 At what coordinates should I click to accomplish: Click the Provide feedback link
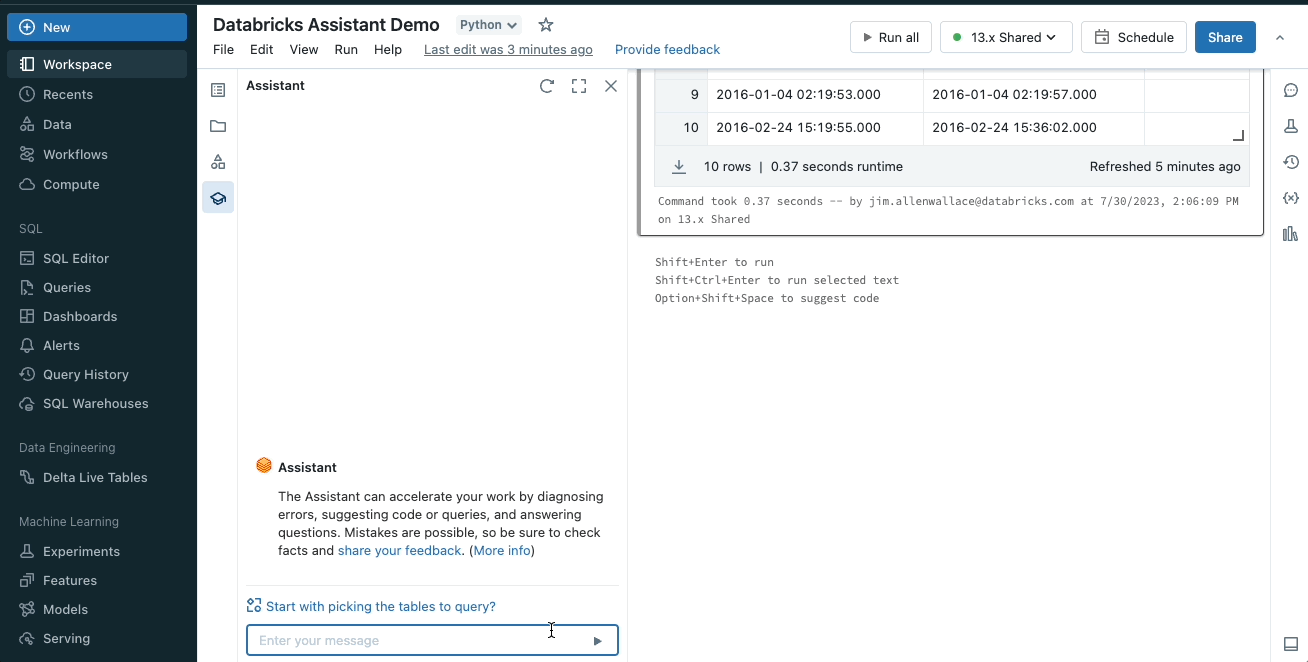click(667, 49)
